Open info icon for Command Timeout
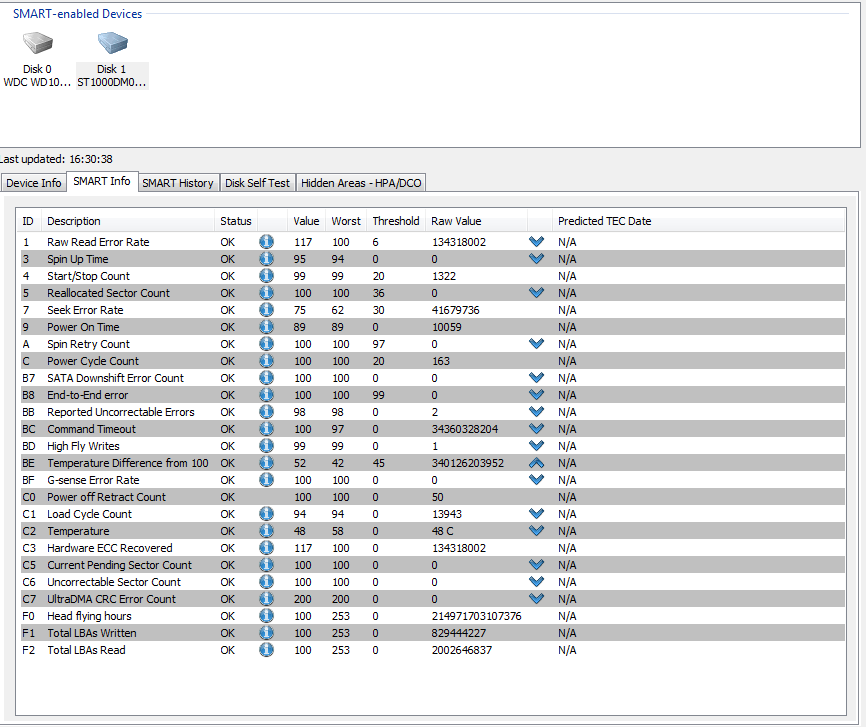 266,429
